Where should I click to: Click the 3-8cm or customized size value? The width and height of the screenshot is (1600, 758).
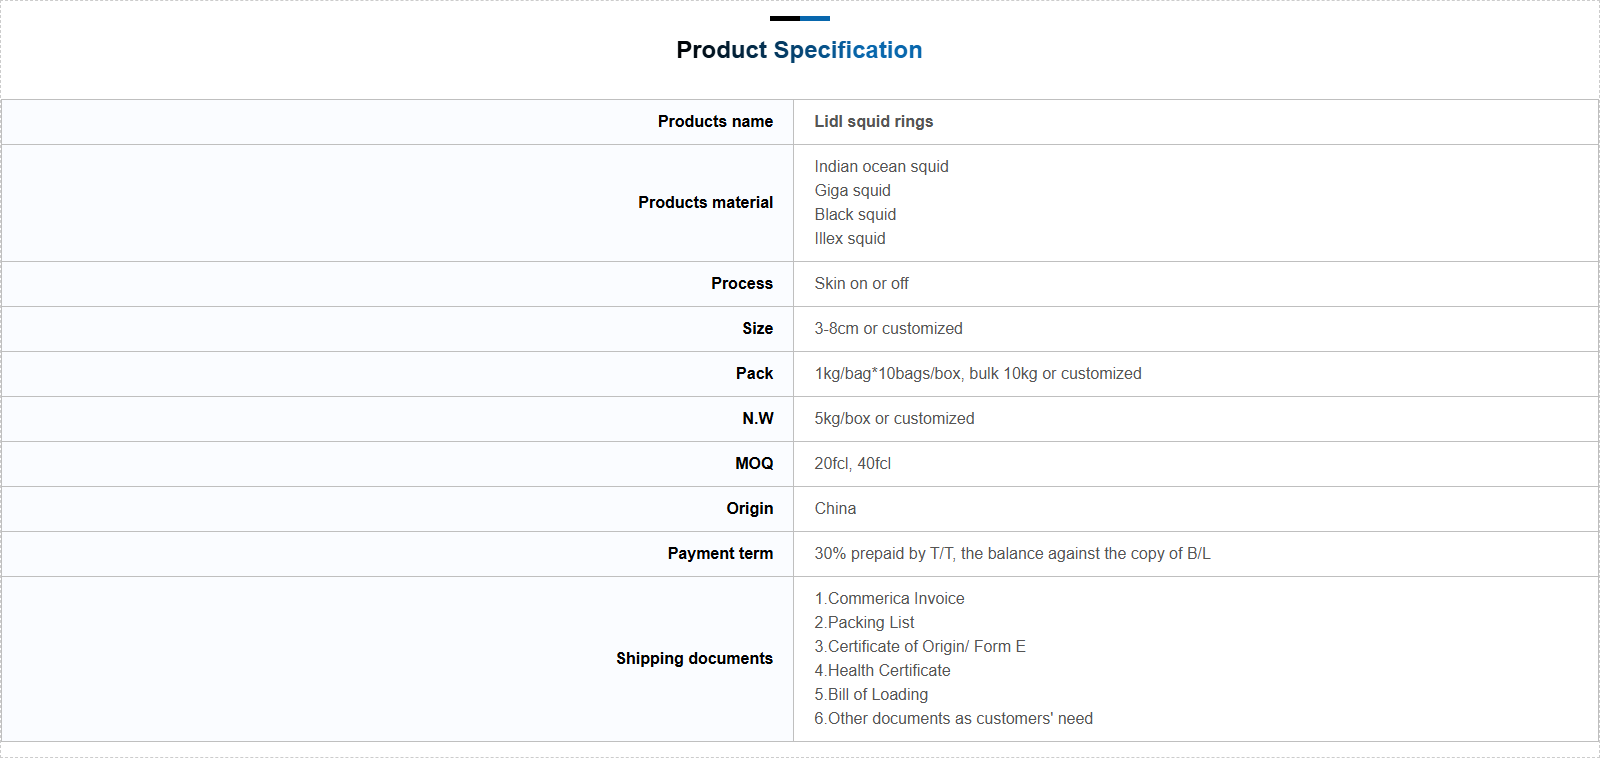point(888,328)
